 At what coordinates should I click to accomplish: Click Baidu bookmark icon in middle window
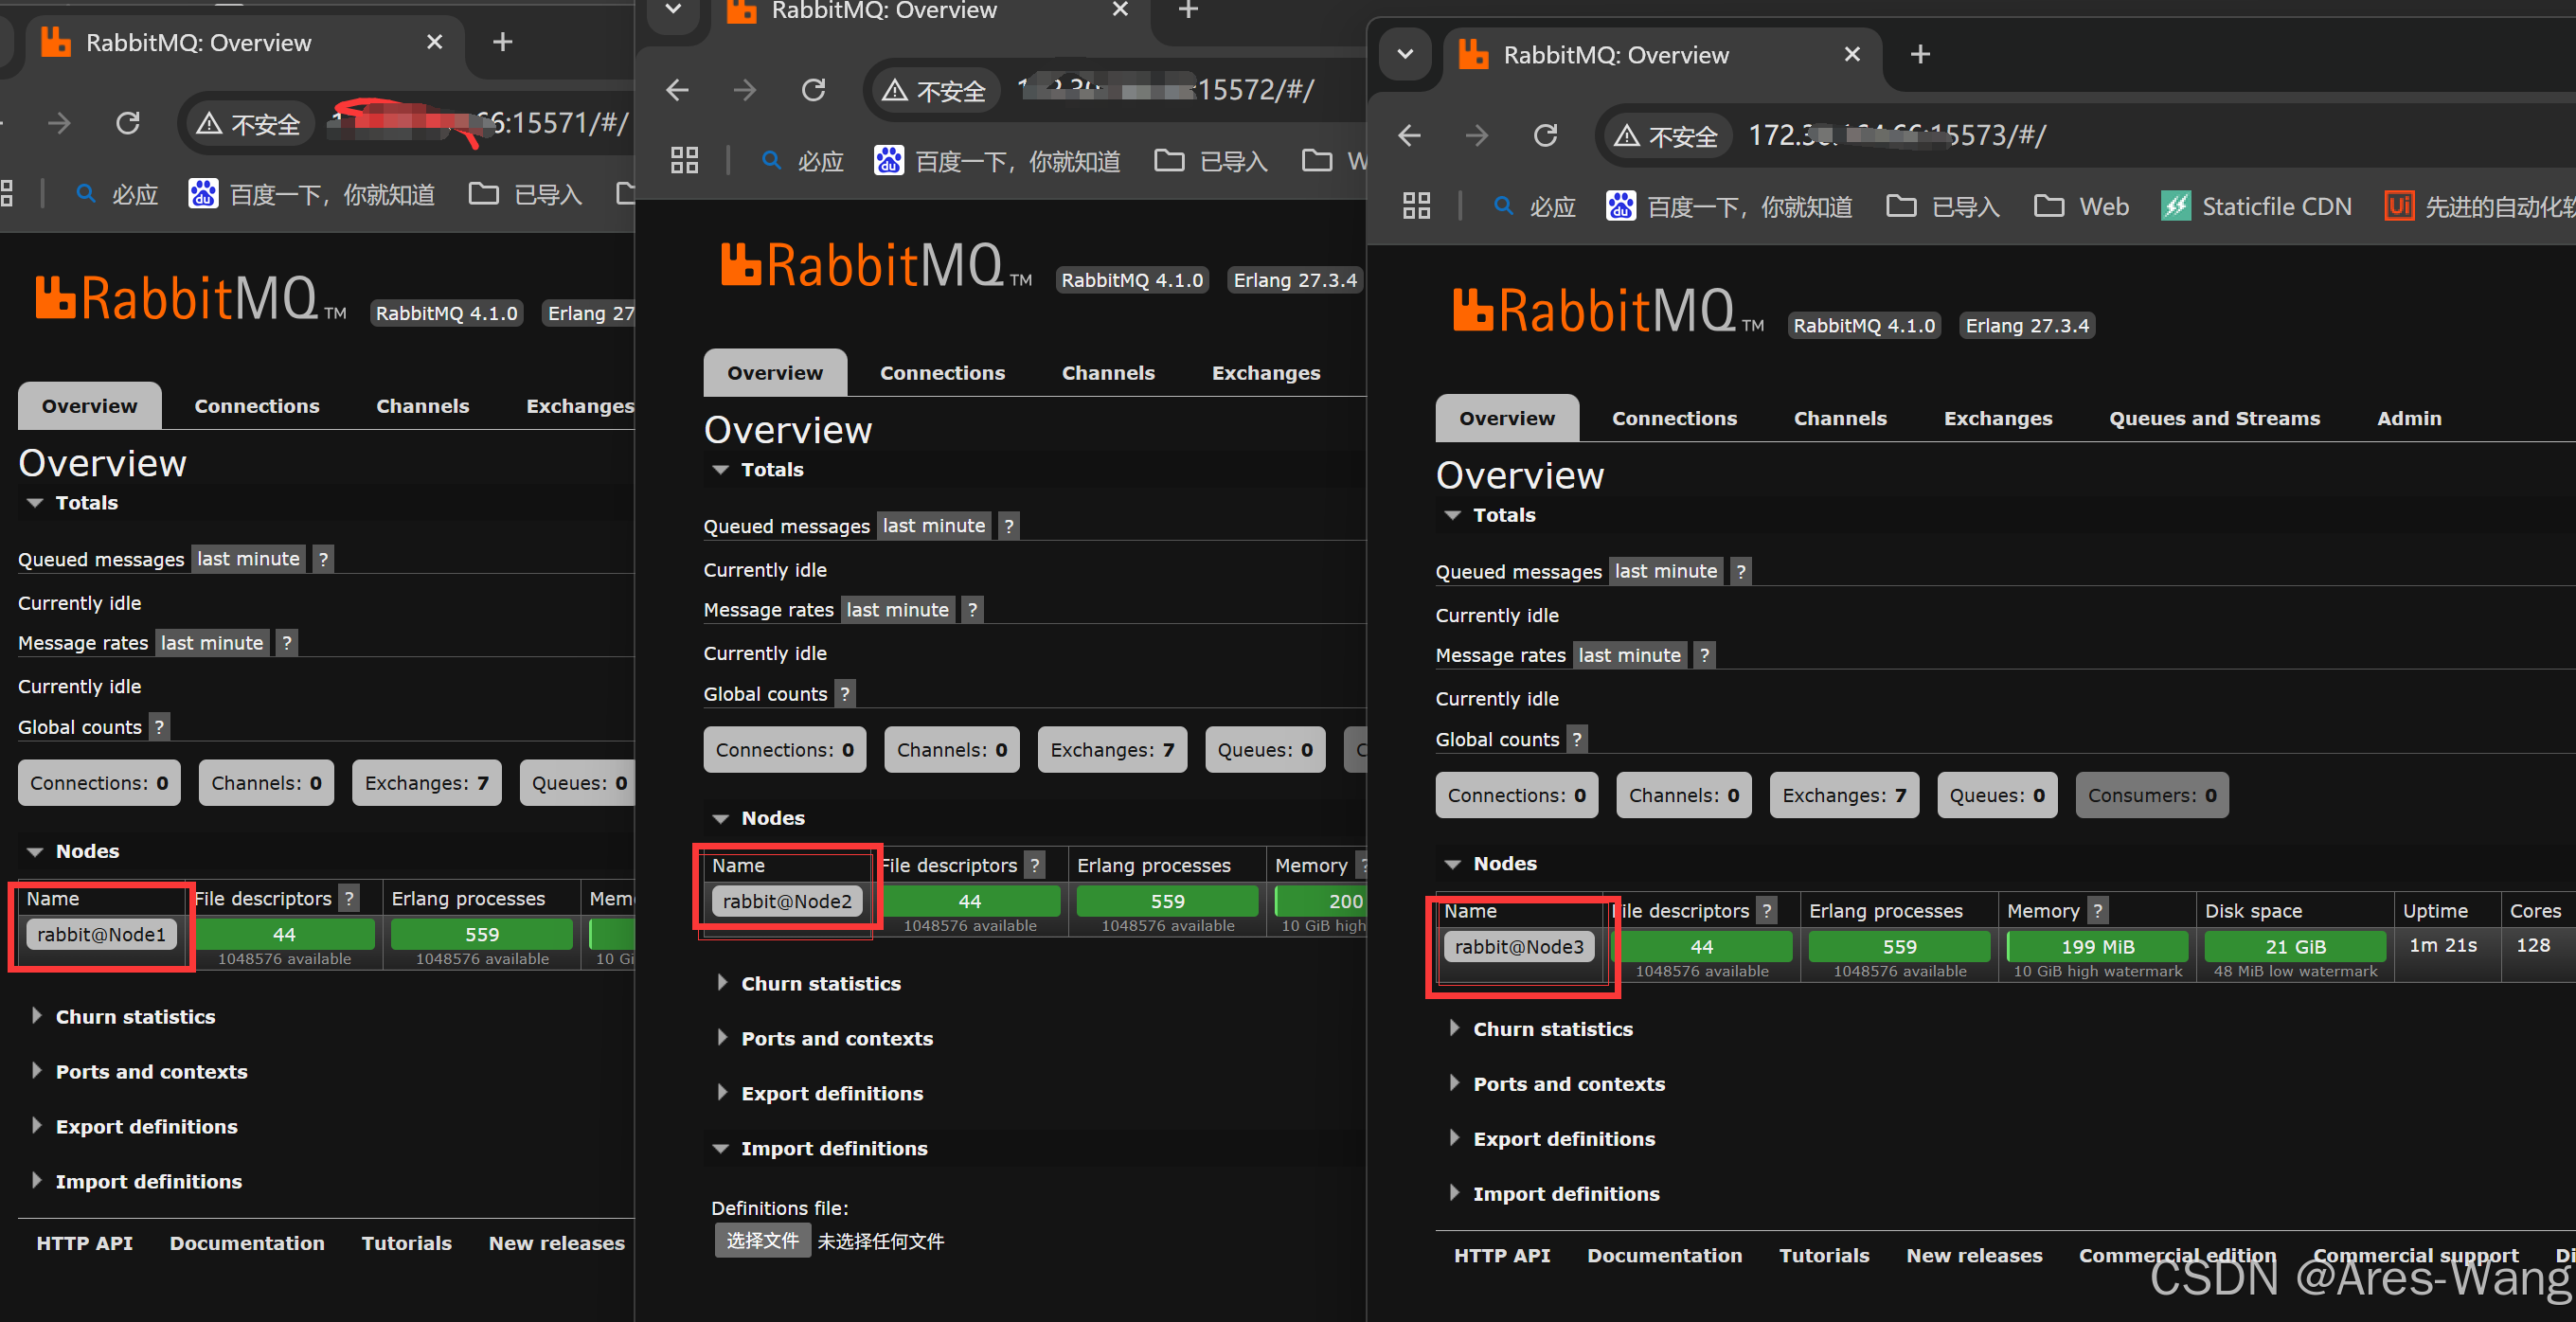coord(888,161)
